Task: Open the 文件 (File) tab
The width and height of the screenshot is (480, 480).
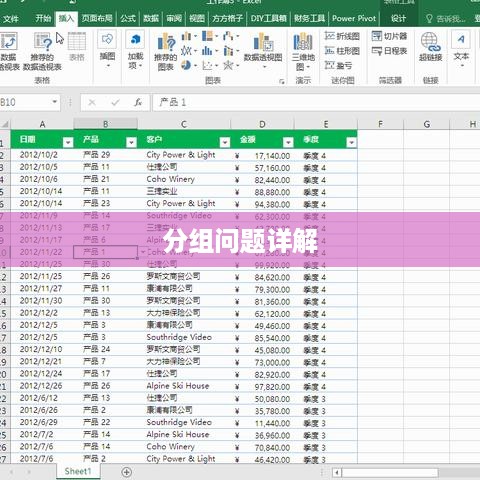Action: (10, 19)
